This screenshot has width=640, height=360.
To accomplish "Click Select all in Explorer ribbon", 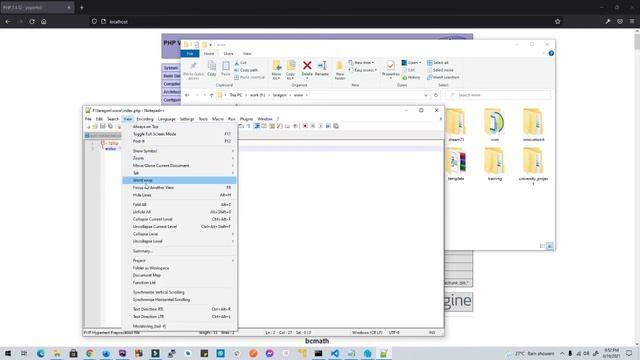I will pyautogui.click(x=438, y=62).
